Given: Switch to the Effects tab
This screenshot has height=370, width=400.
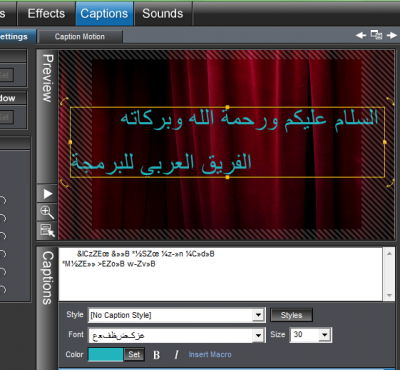Looking at the screenshot, I should tap(46, 14).
